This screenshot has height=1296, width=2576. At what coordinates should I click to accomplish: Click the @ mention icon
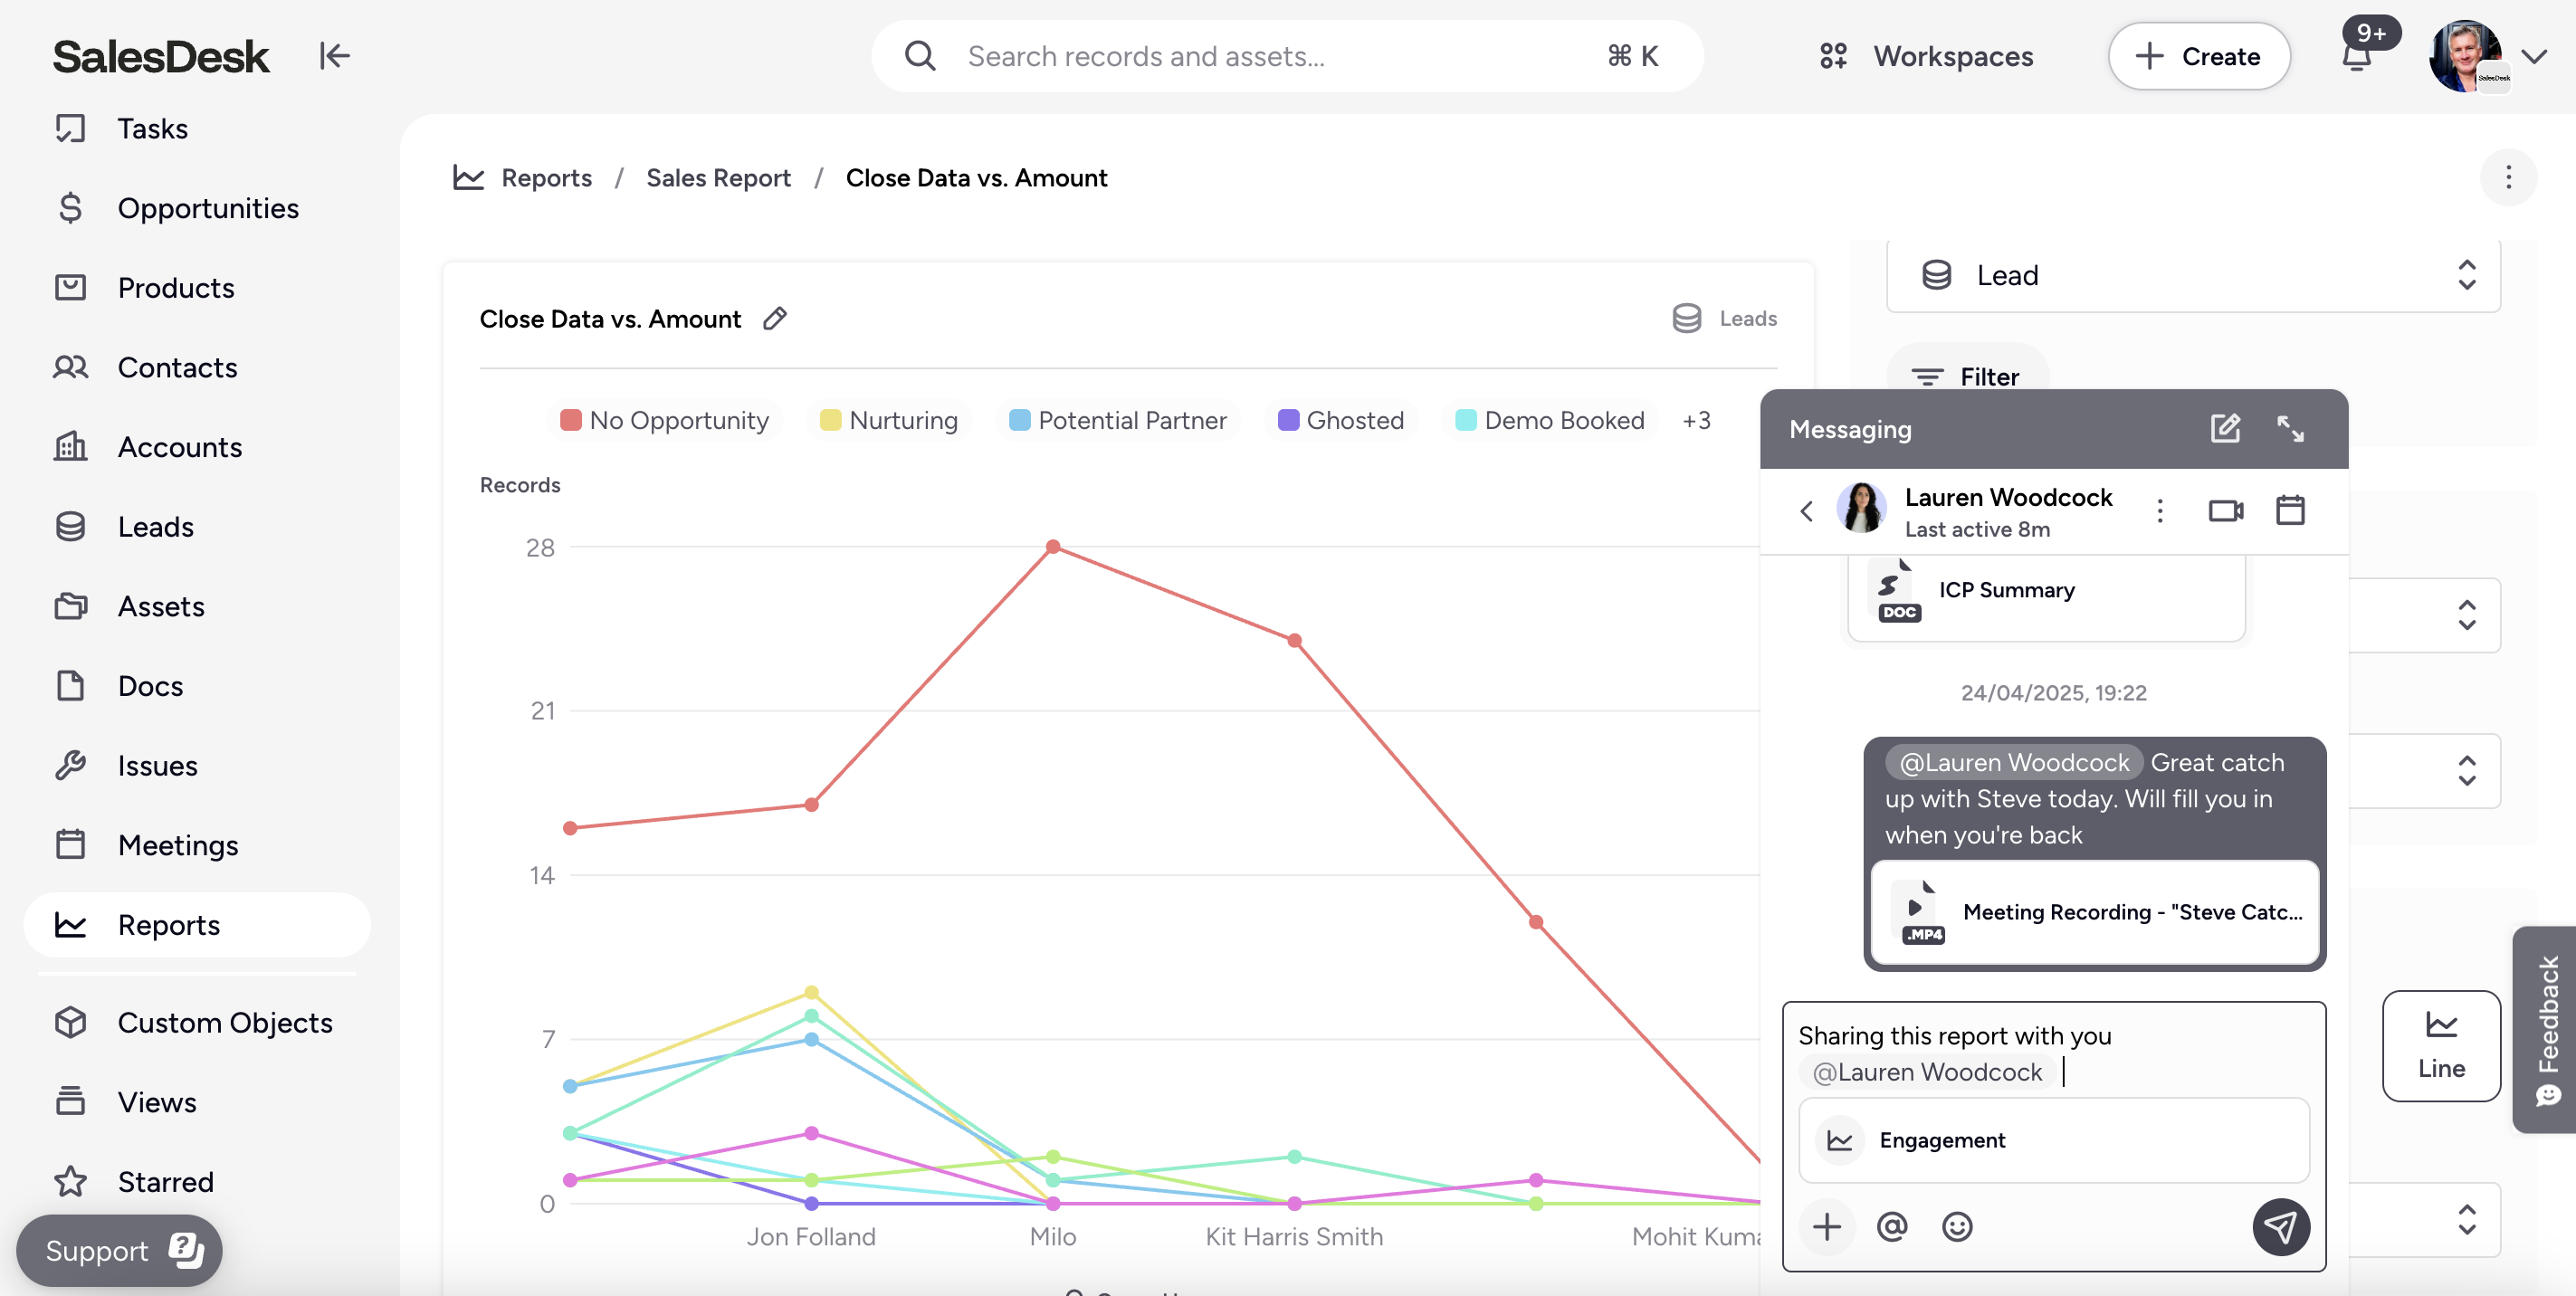[x=1892, y=1226]
